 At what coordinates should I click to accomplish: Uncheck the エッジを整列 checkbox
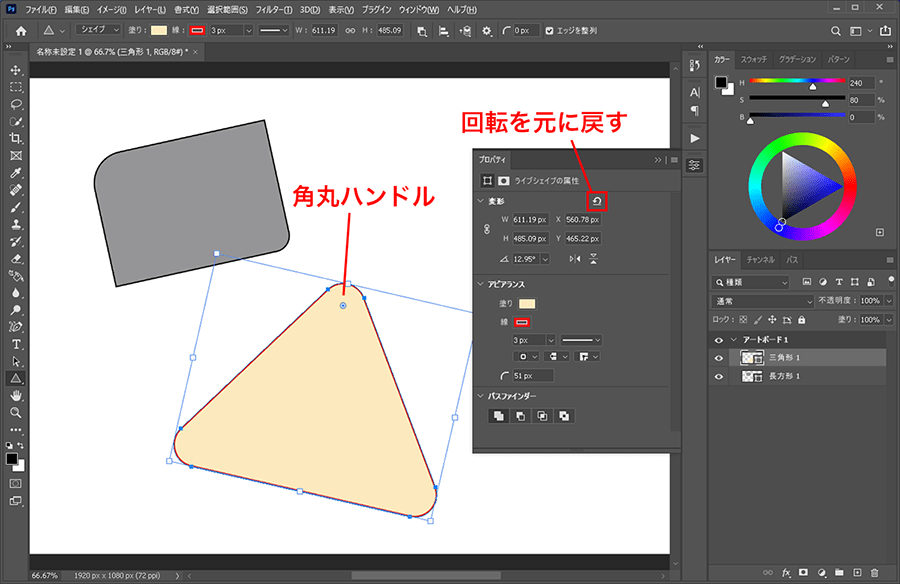[x=548, y=31]
